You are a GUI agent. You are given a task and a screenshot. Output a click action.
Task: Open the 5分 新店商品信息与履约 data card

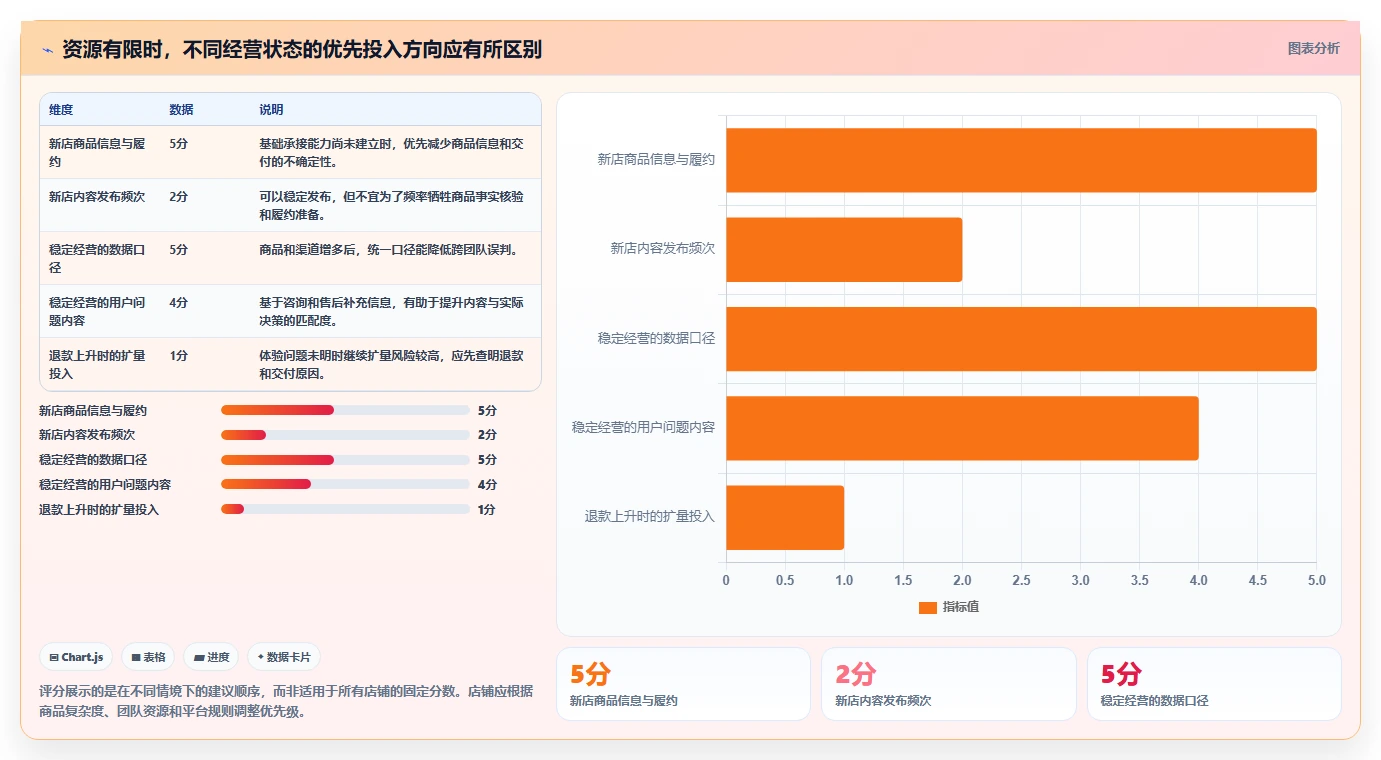tap(683, 684)
